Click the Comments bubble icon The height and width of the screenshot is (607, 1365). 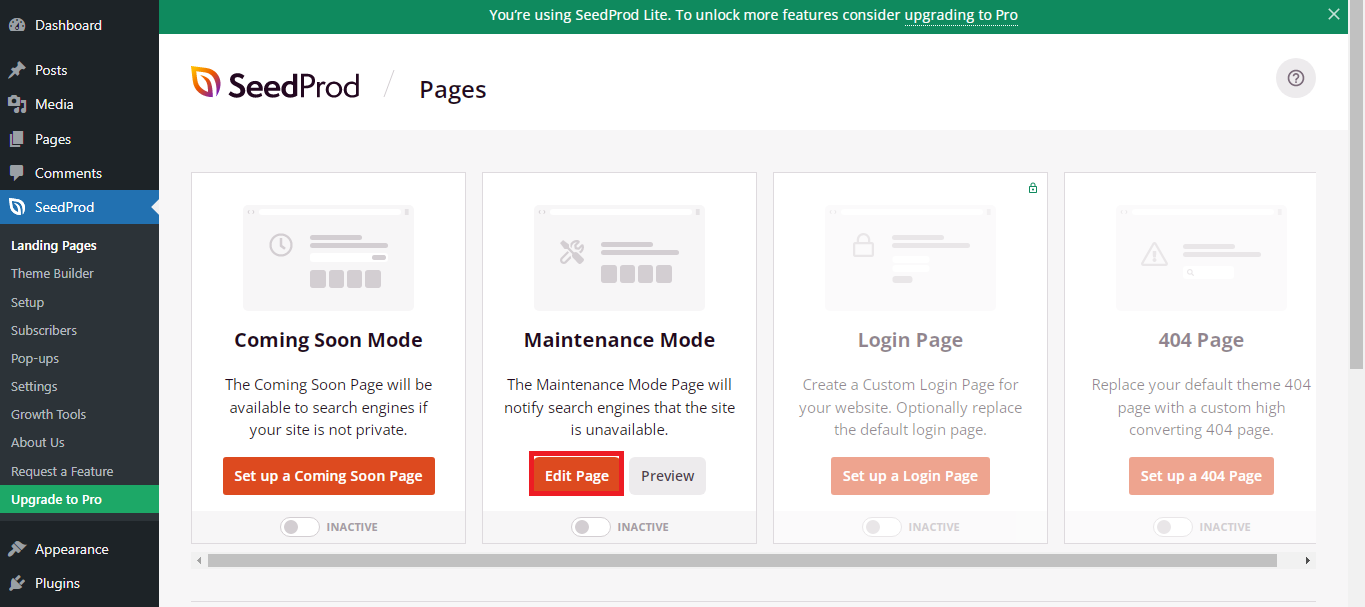coord(17,173)
